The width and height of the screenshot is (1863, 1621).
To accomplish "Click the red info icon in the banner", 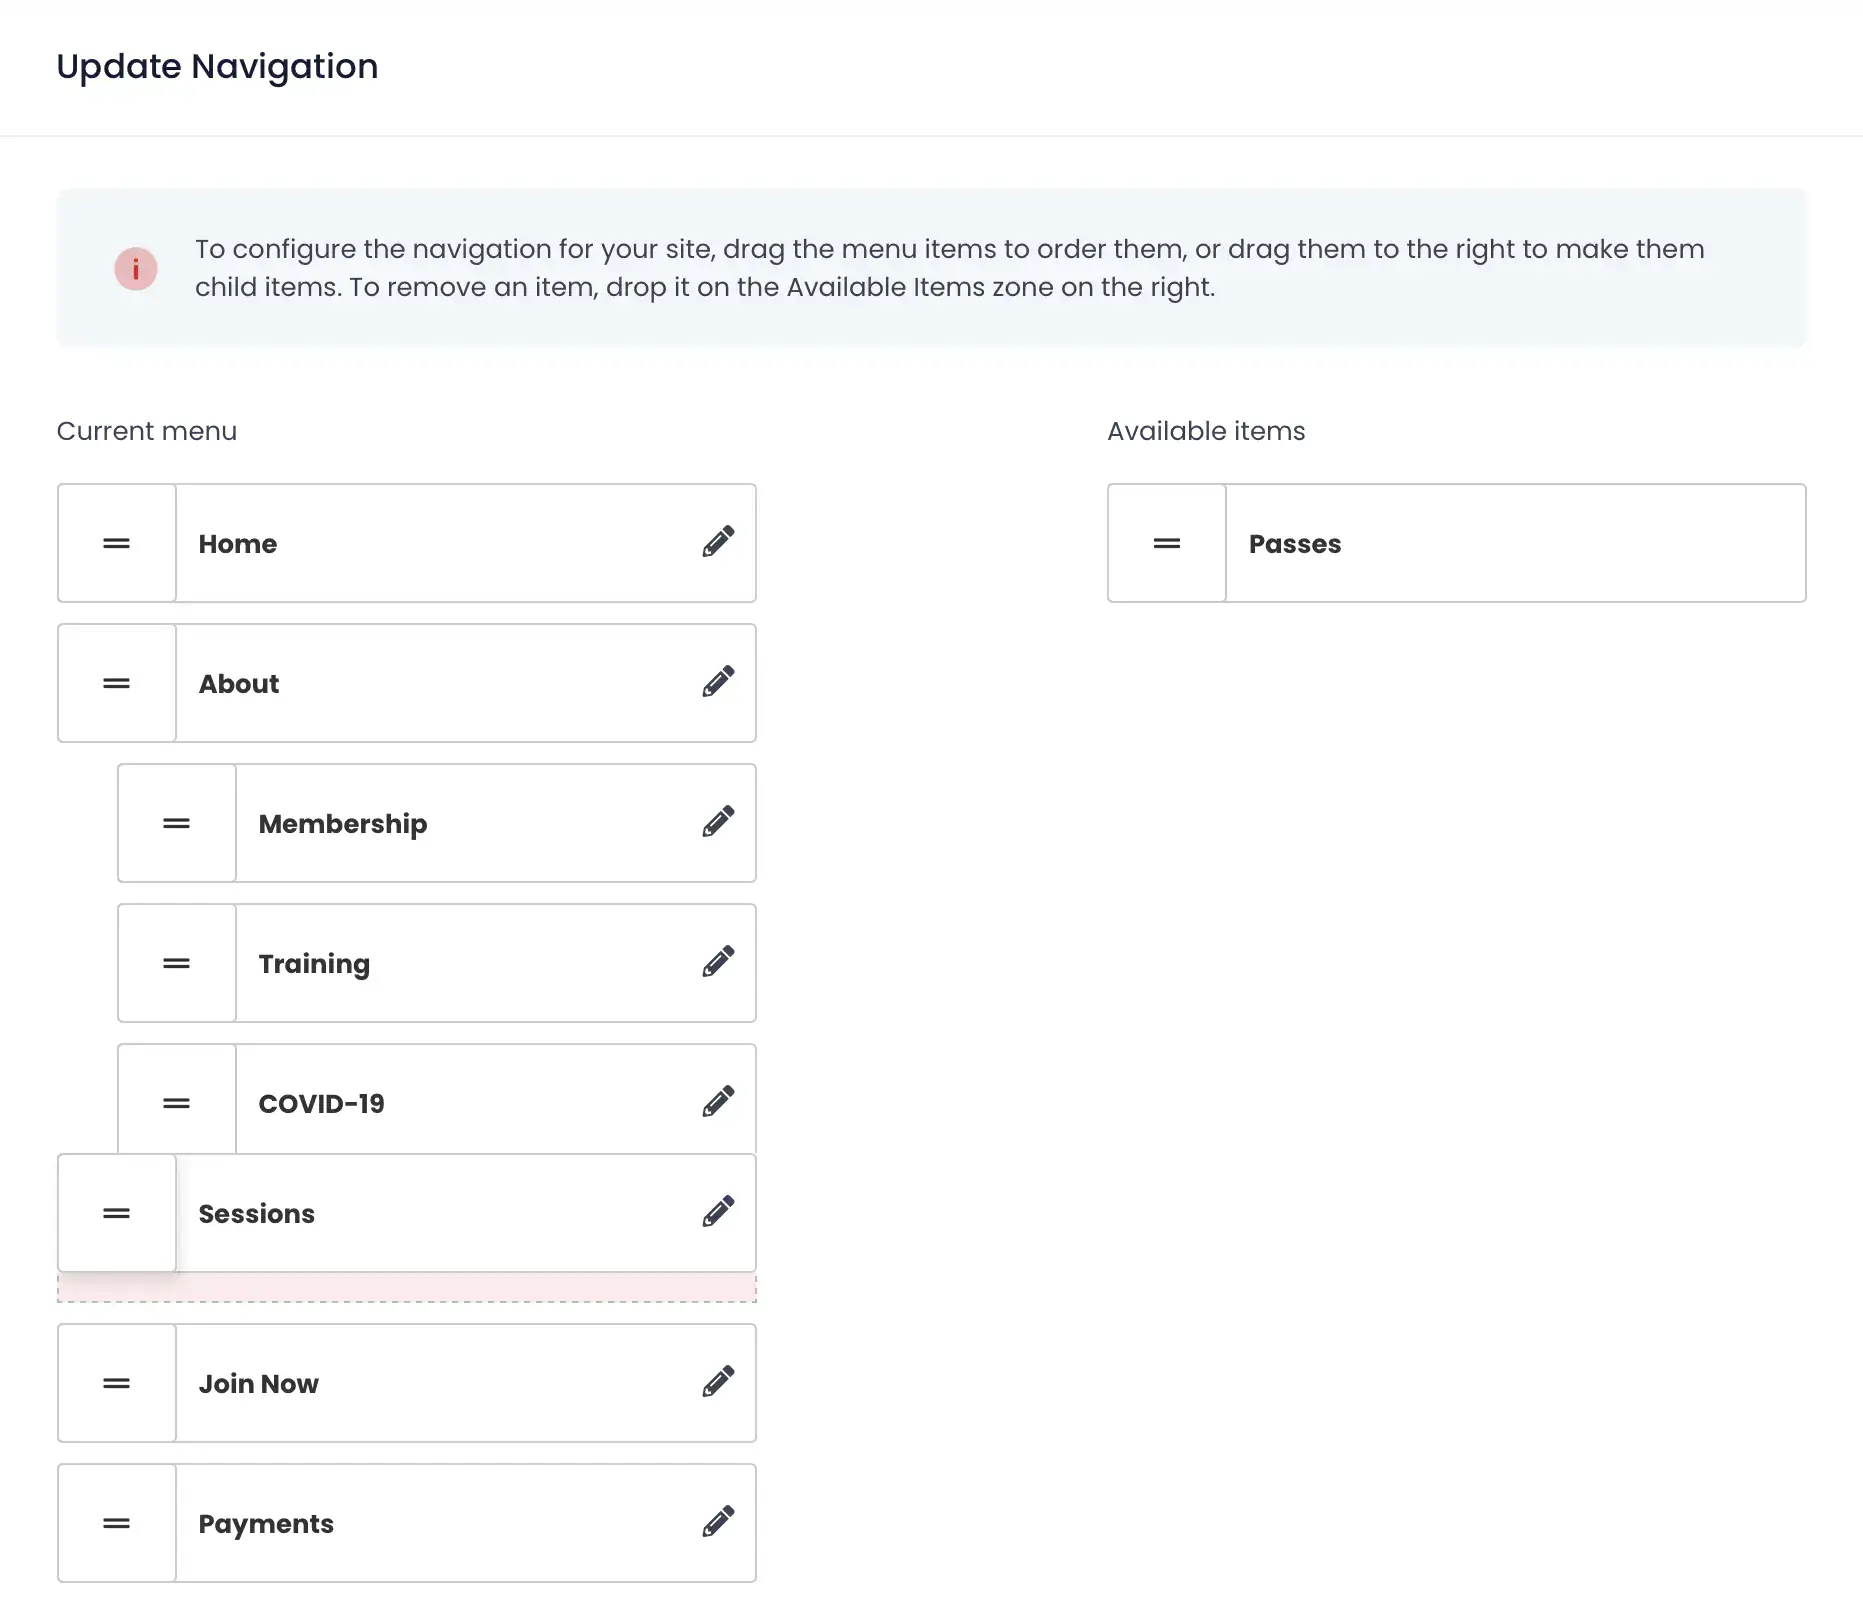I will [136, 269].
